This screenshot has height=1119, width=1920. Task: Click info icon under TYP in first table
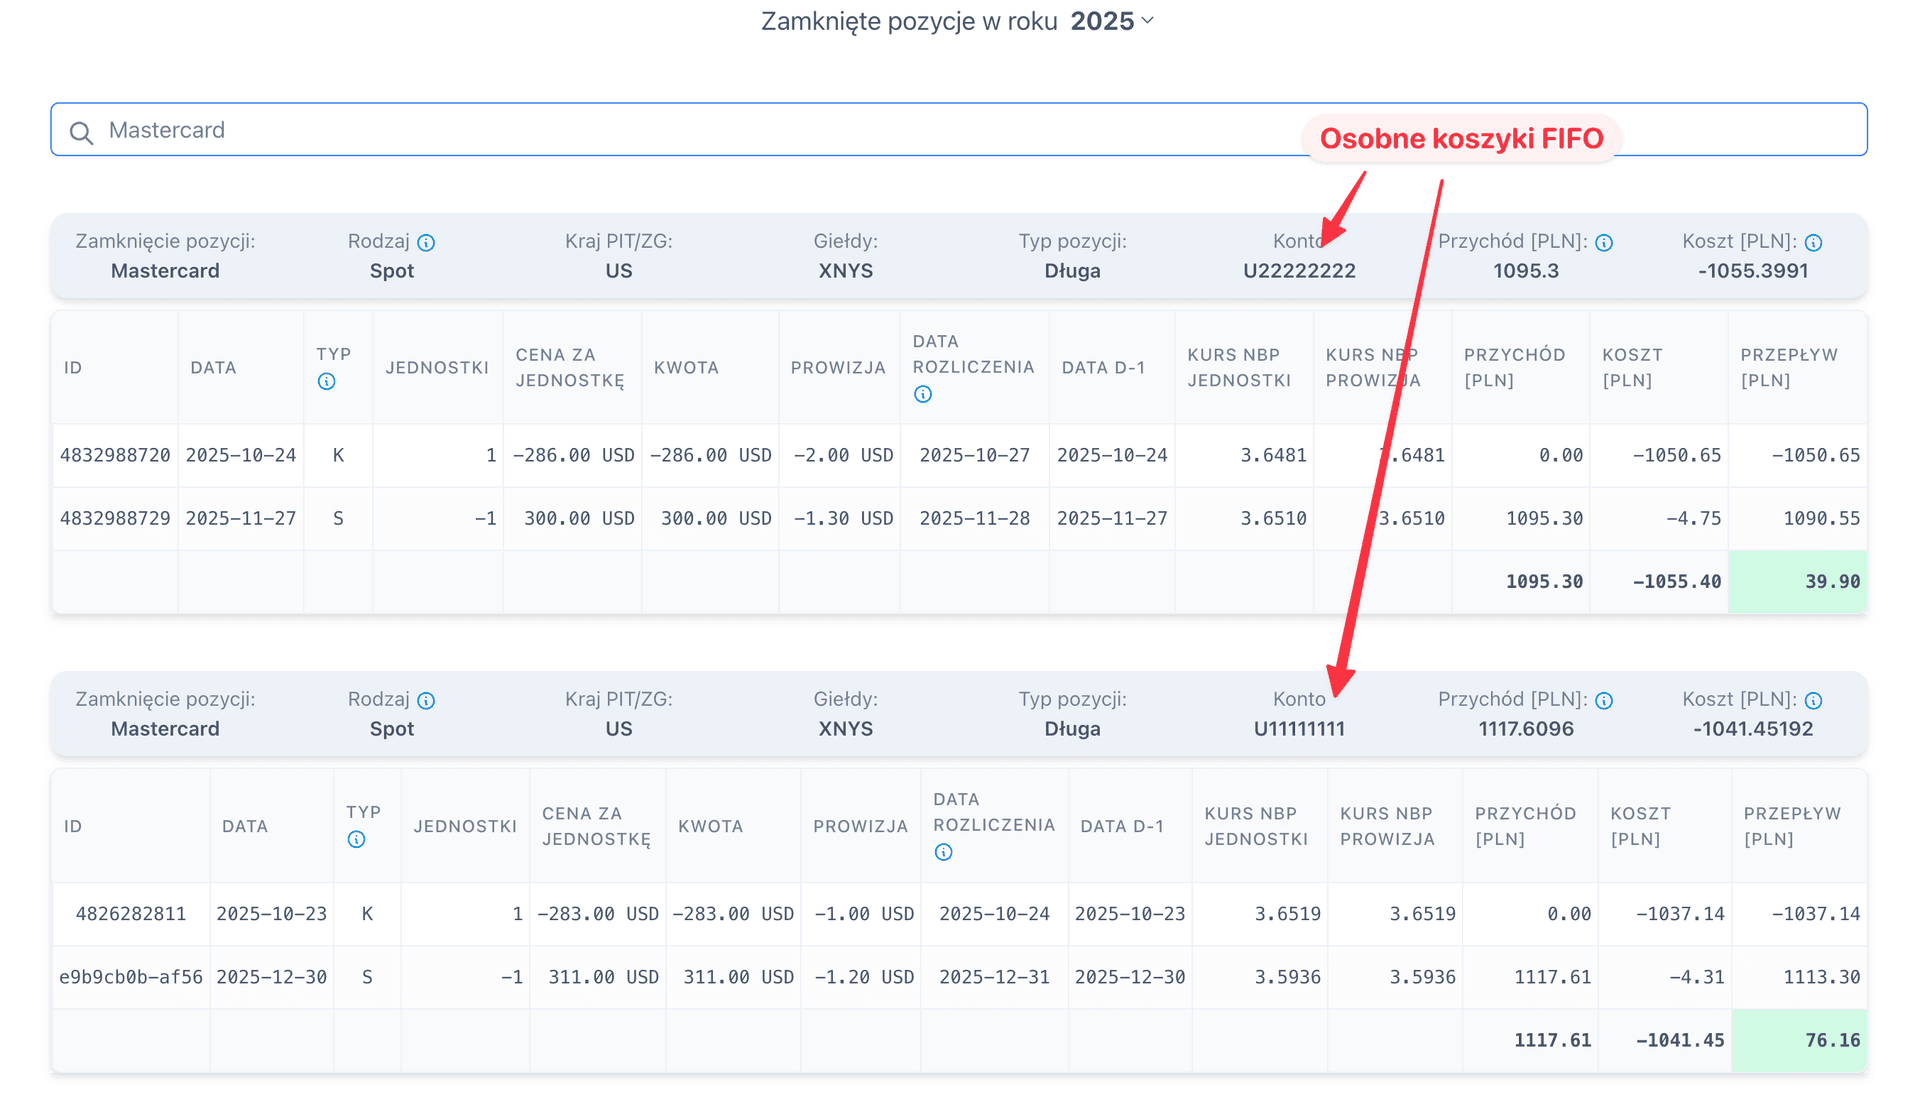click(326, 381)
